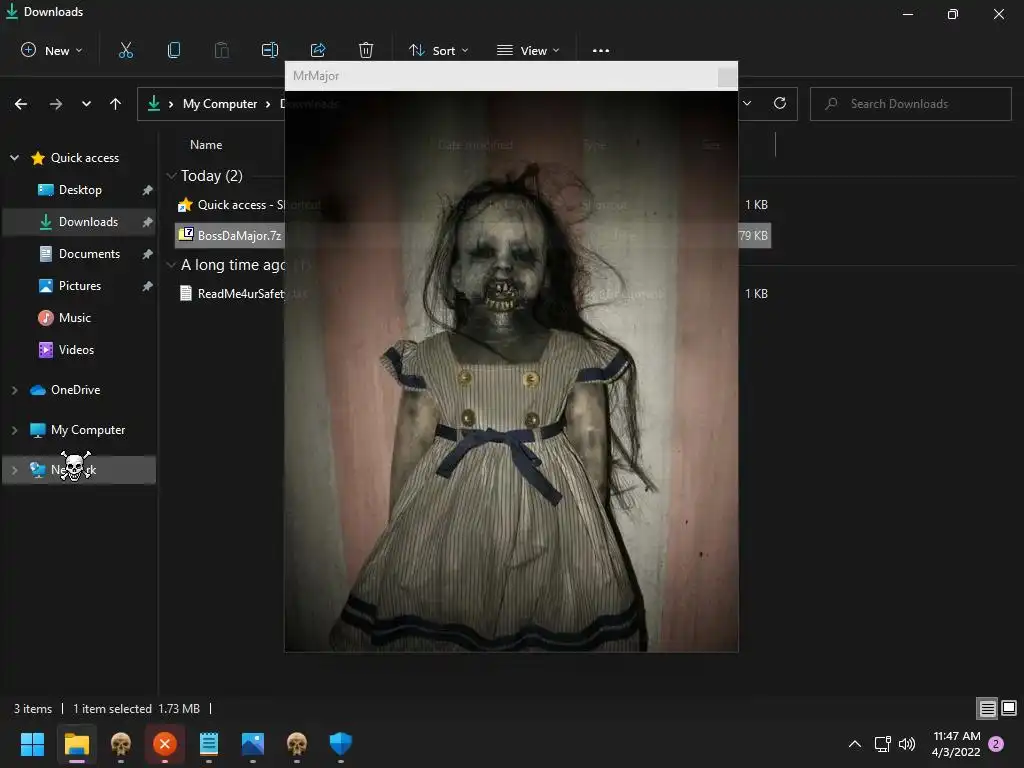This screenshot has width=1024, height=768.
Task: Expand the Network tree node
Action: 14,470
